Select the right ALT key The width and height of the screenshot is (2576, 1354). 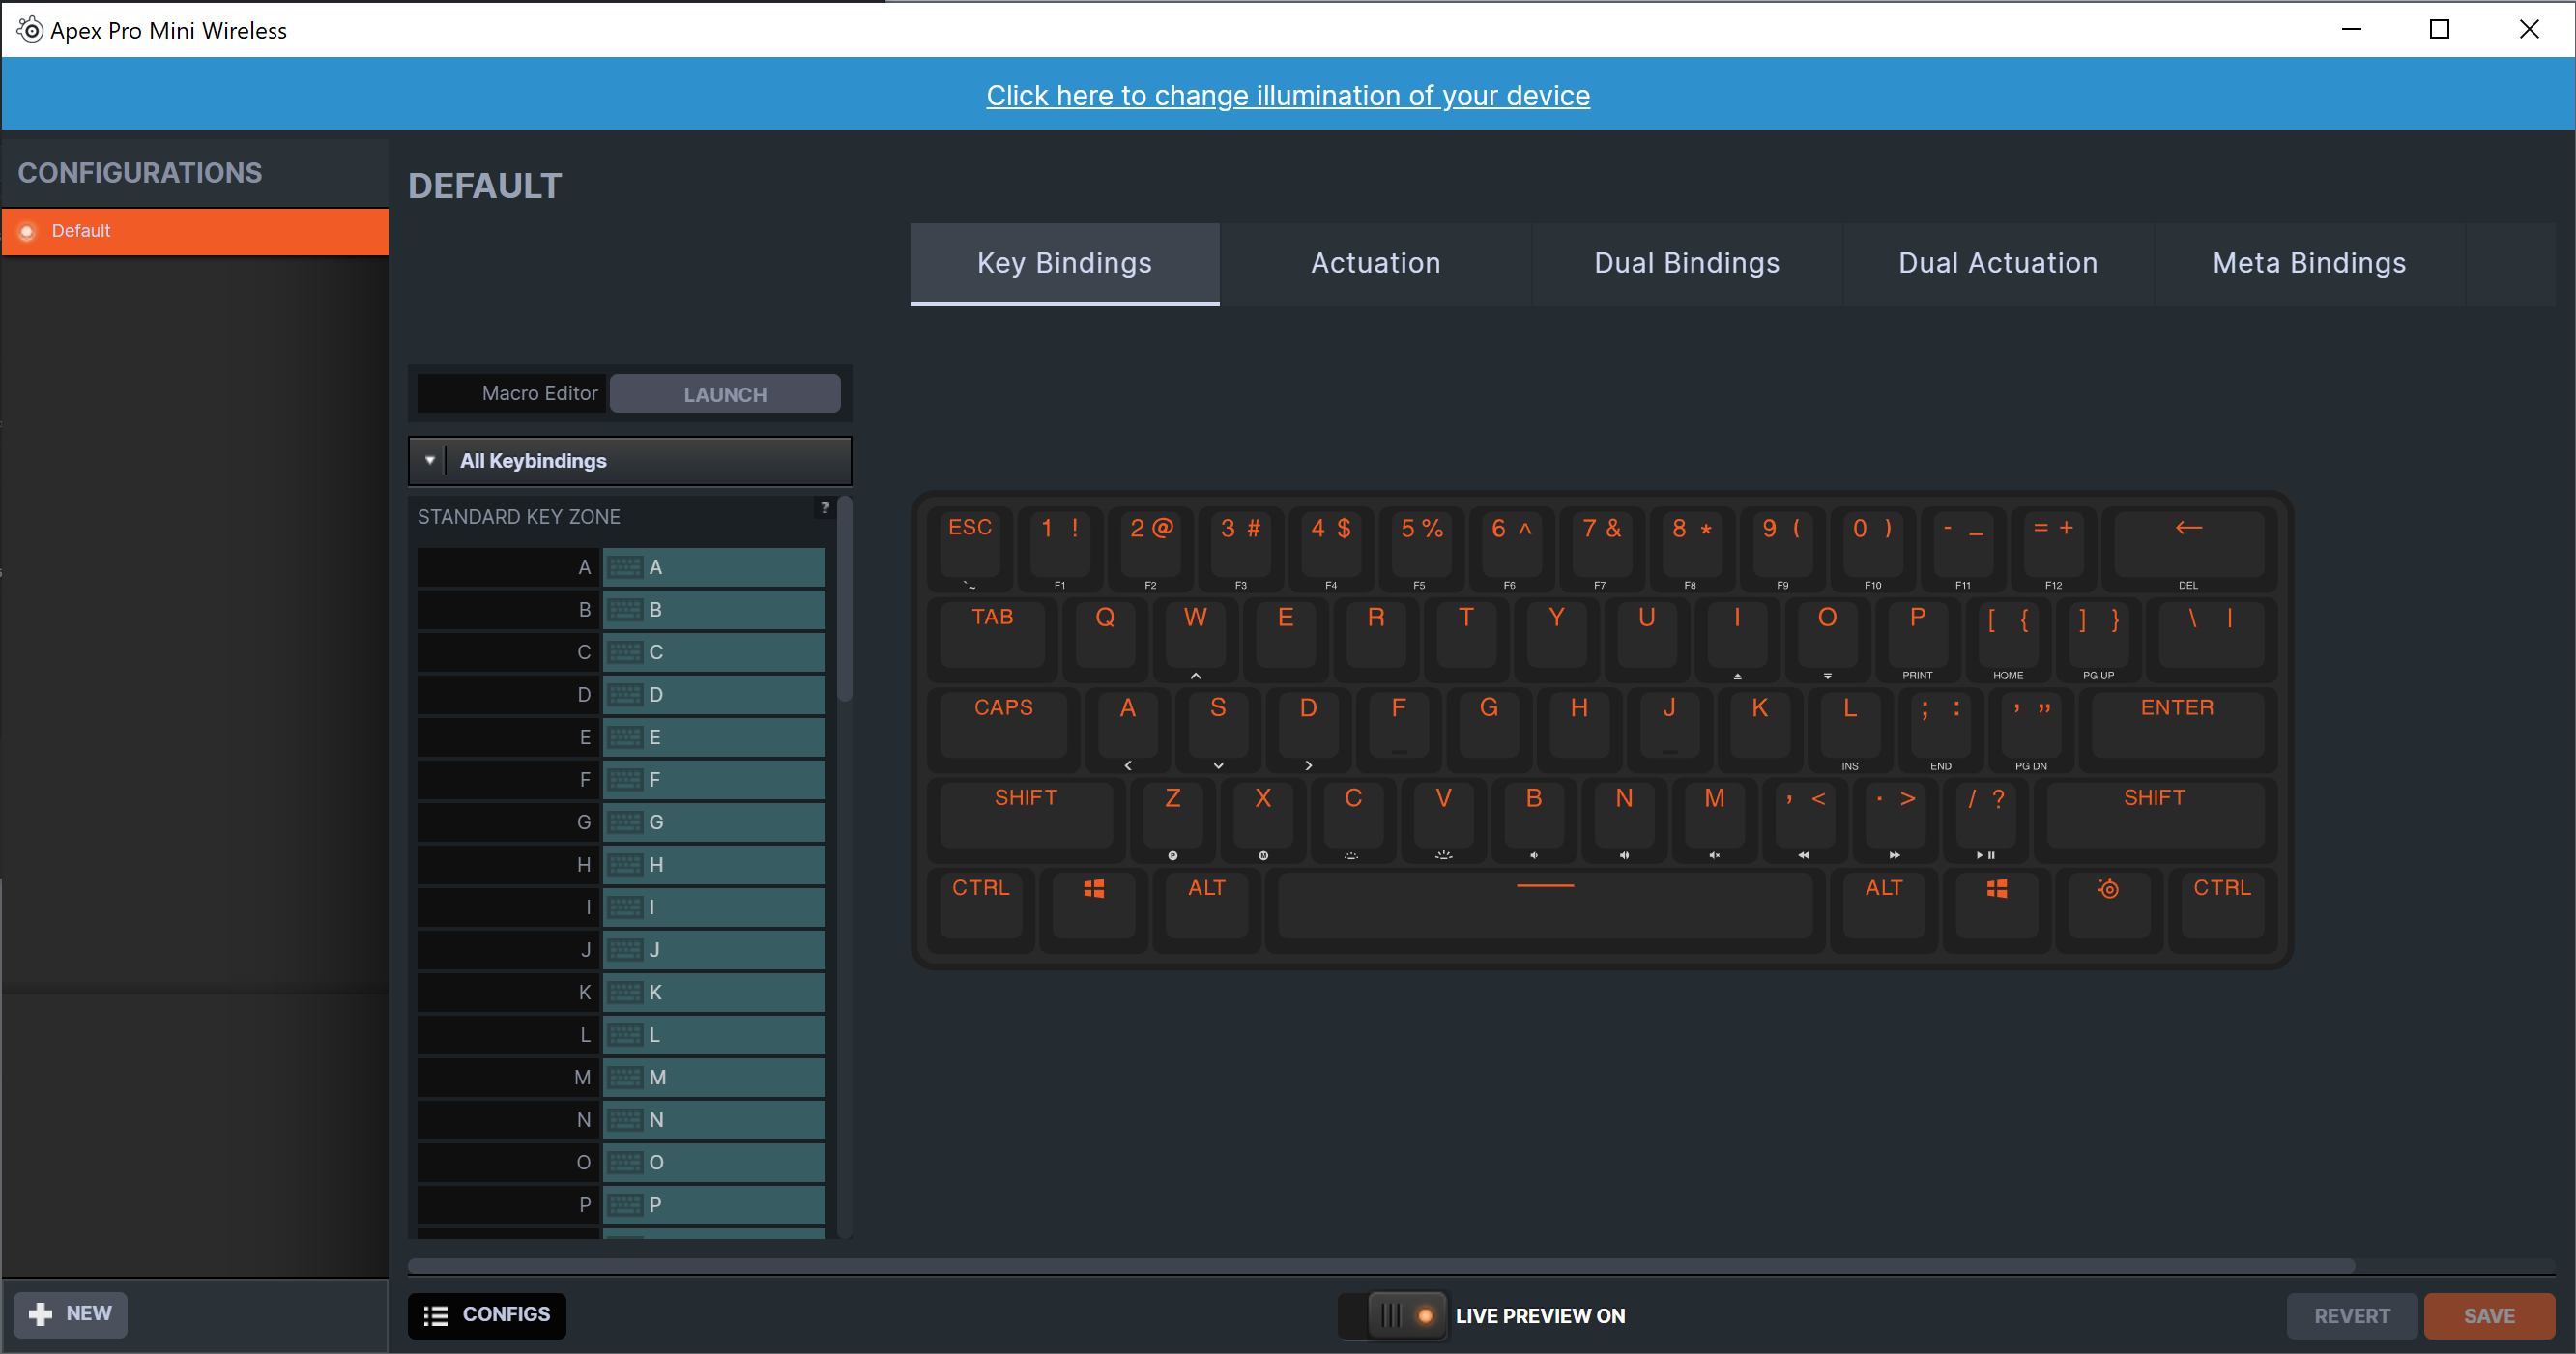(1884, 909)
